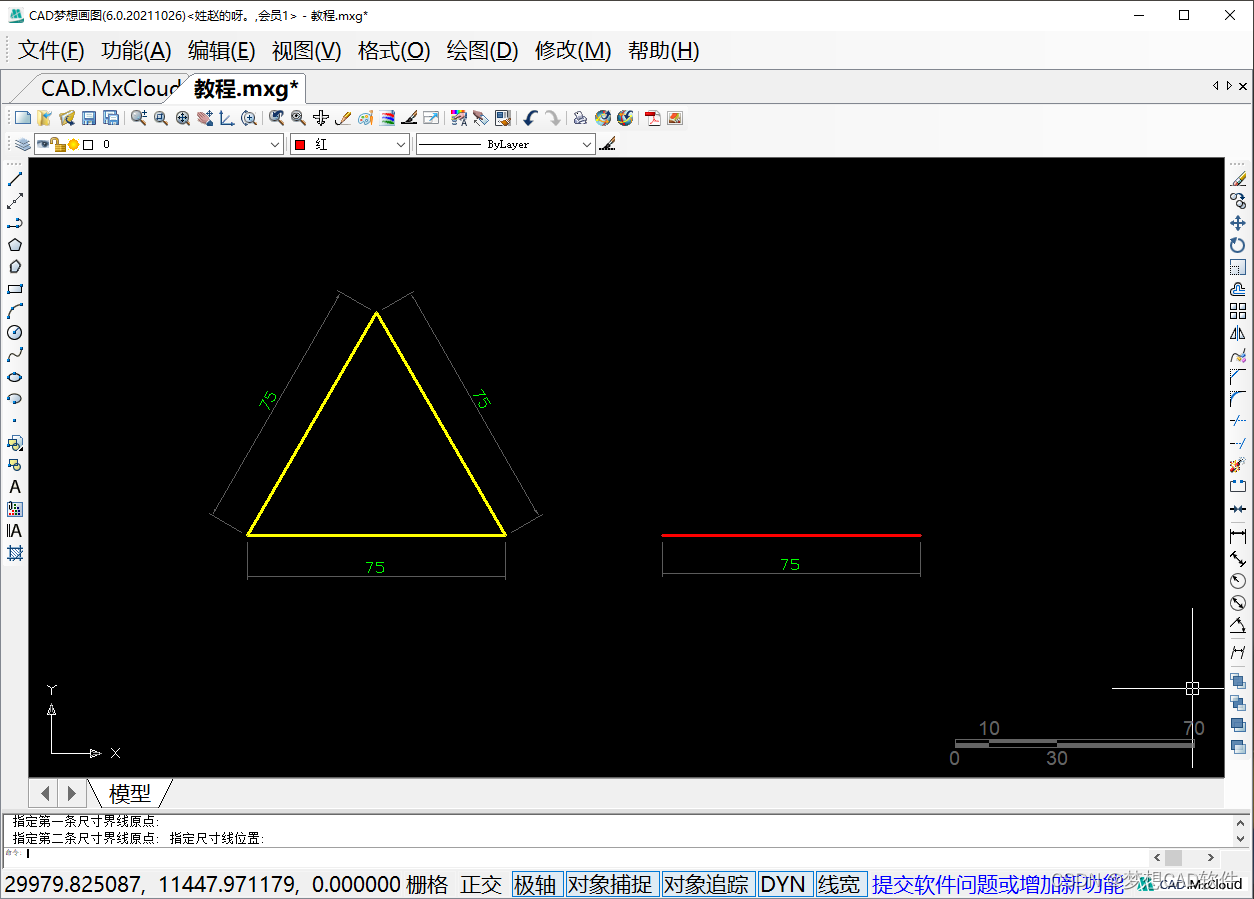Click the Print icon
The height and width of the screenshot is (899, 1254).
point(580,118)
